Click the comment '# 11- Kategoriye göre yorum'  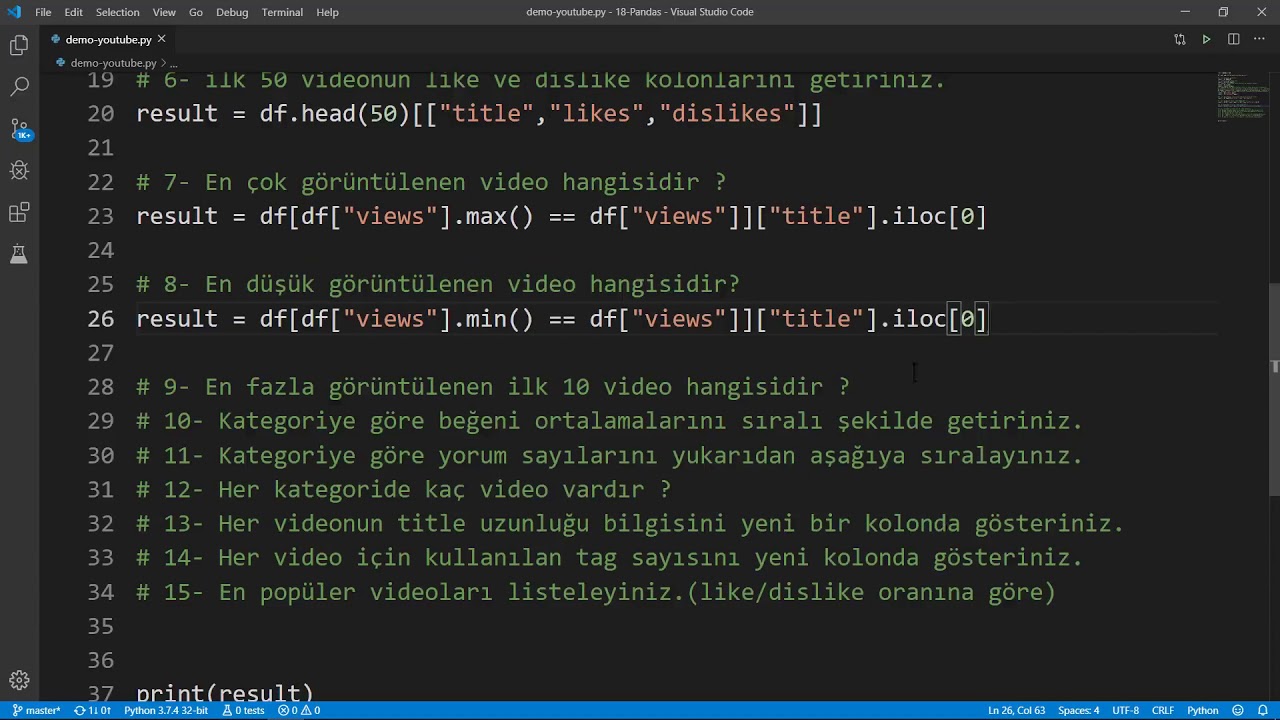[x=609, y=455]
